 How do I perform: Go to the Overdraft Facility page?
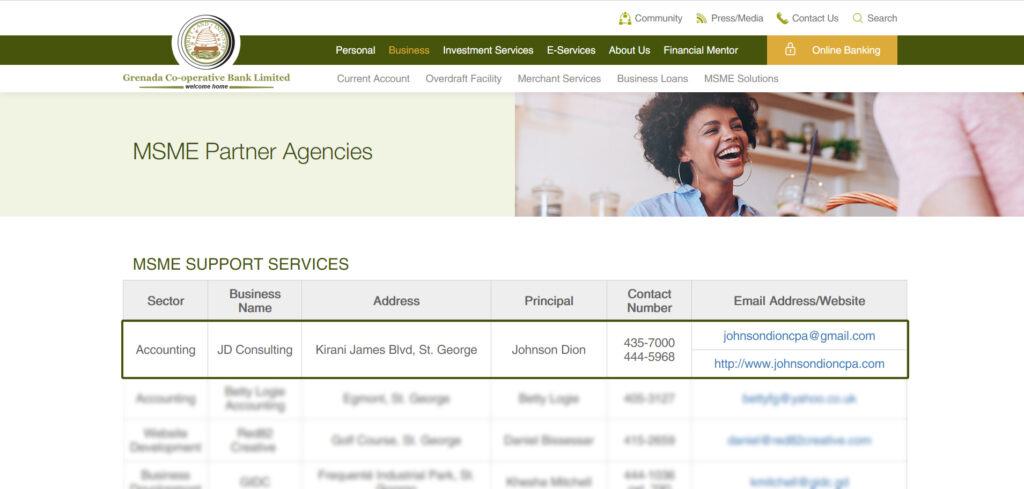point(463,78)
